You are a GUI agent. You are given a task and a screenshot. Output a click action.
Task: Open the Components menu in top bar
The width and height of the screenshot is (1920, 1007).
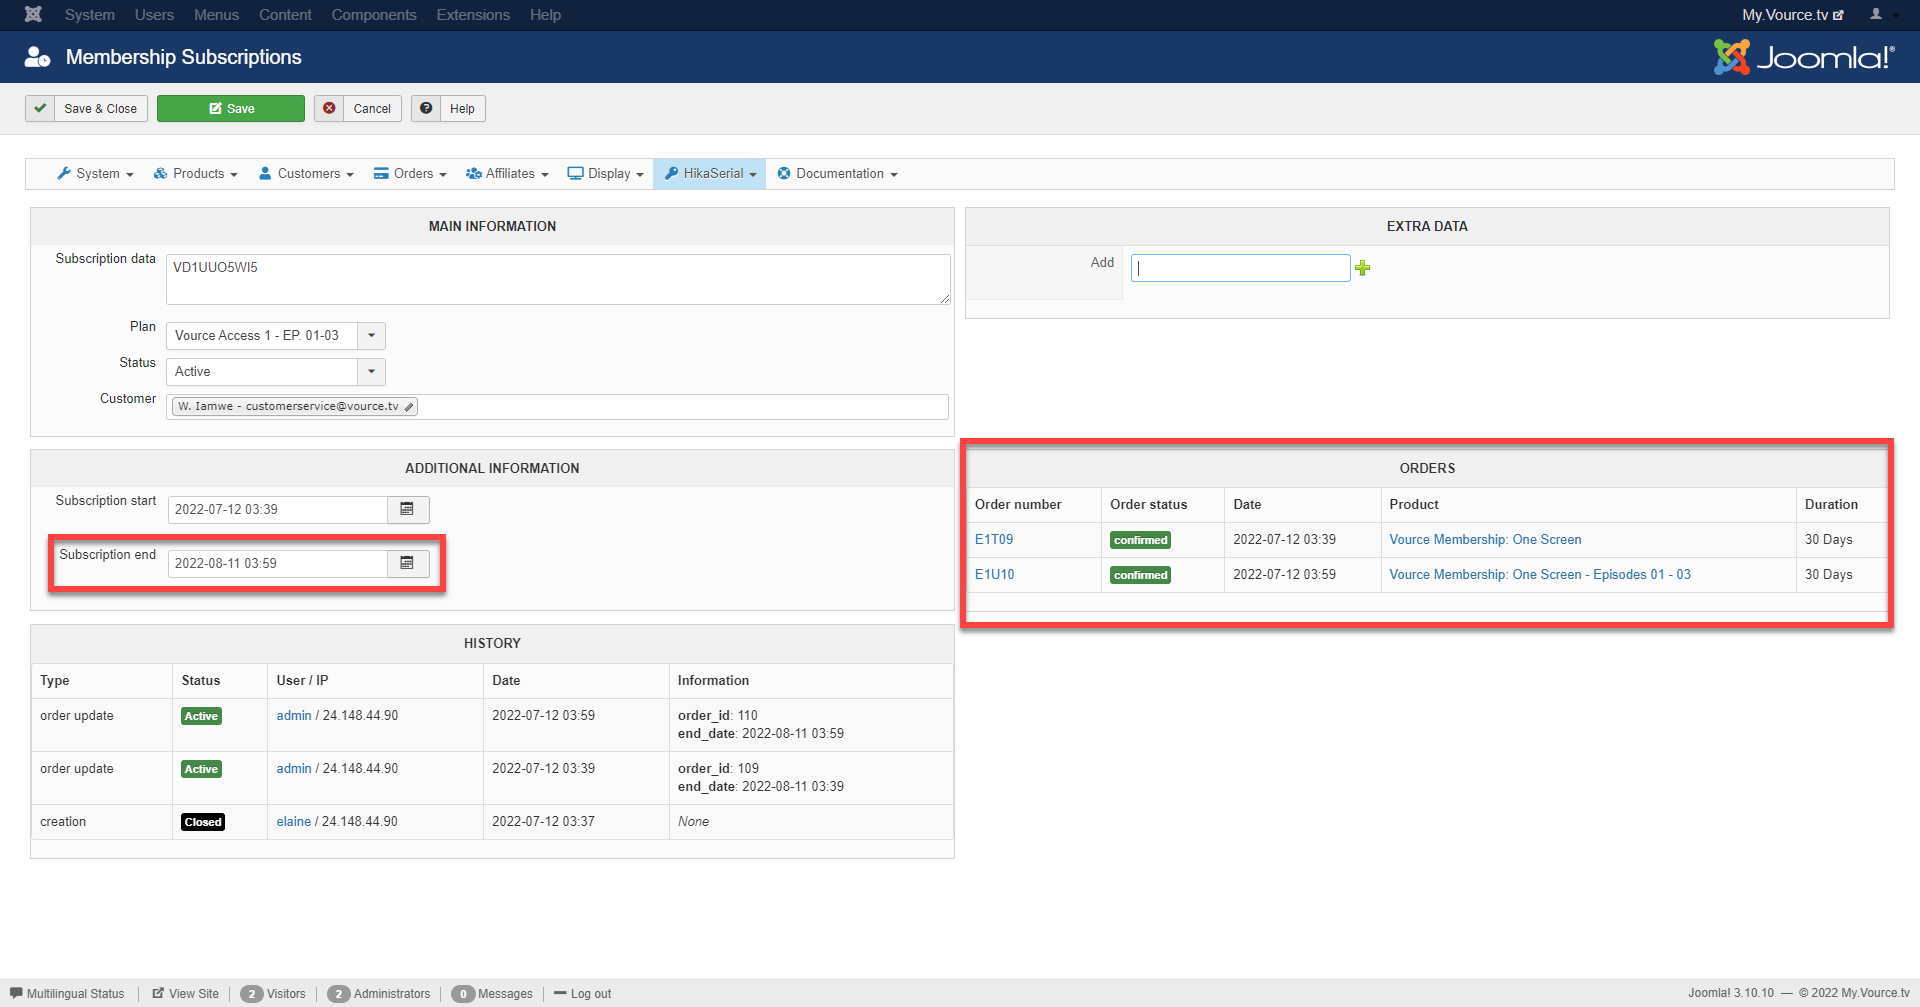(x=374, y=15)
